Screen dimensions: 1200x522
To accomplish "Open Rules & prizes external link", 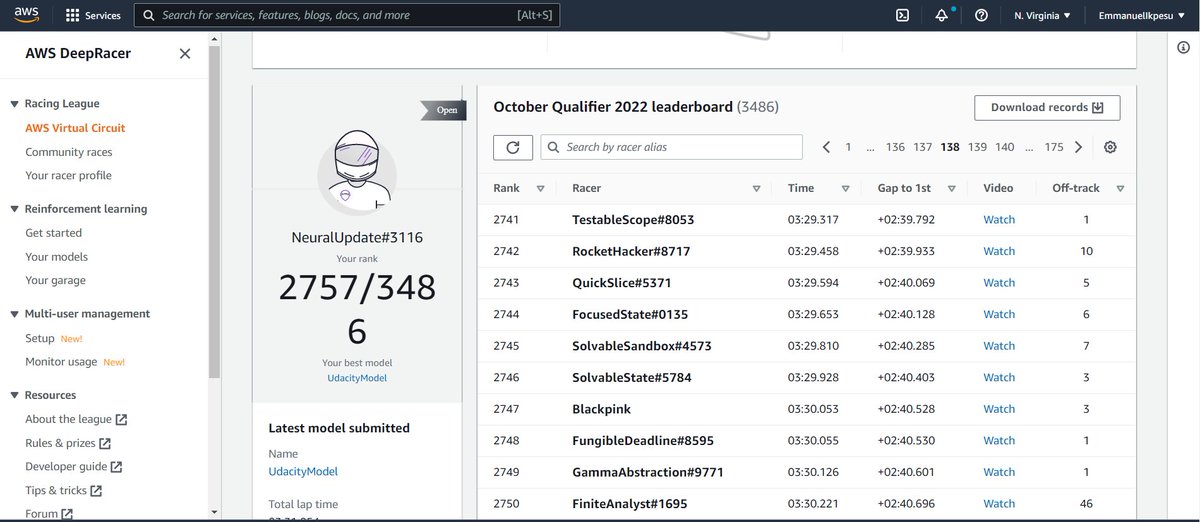I will pyautogui.click(x=68, y=443).
